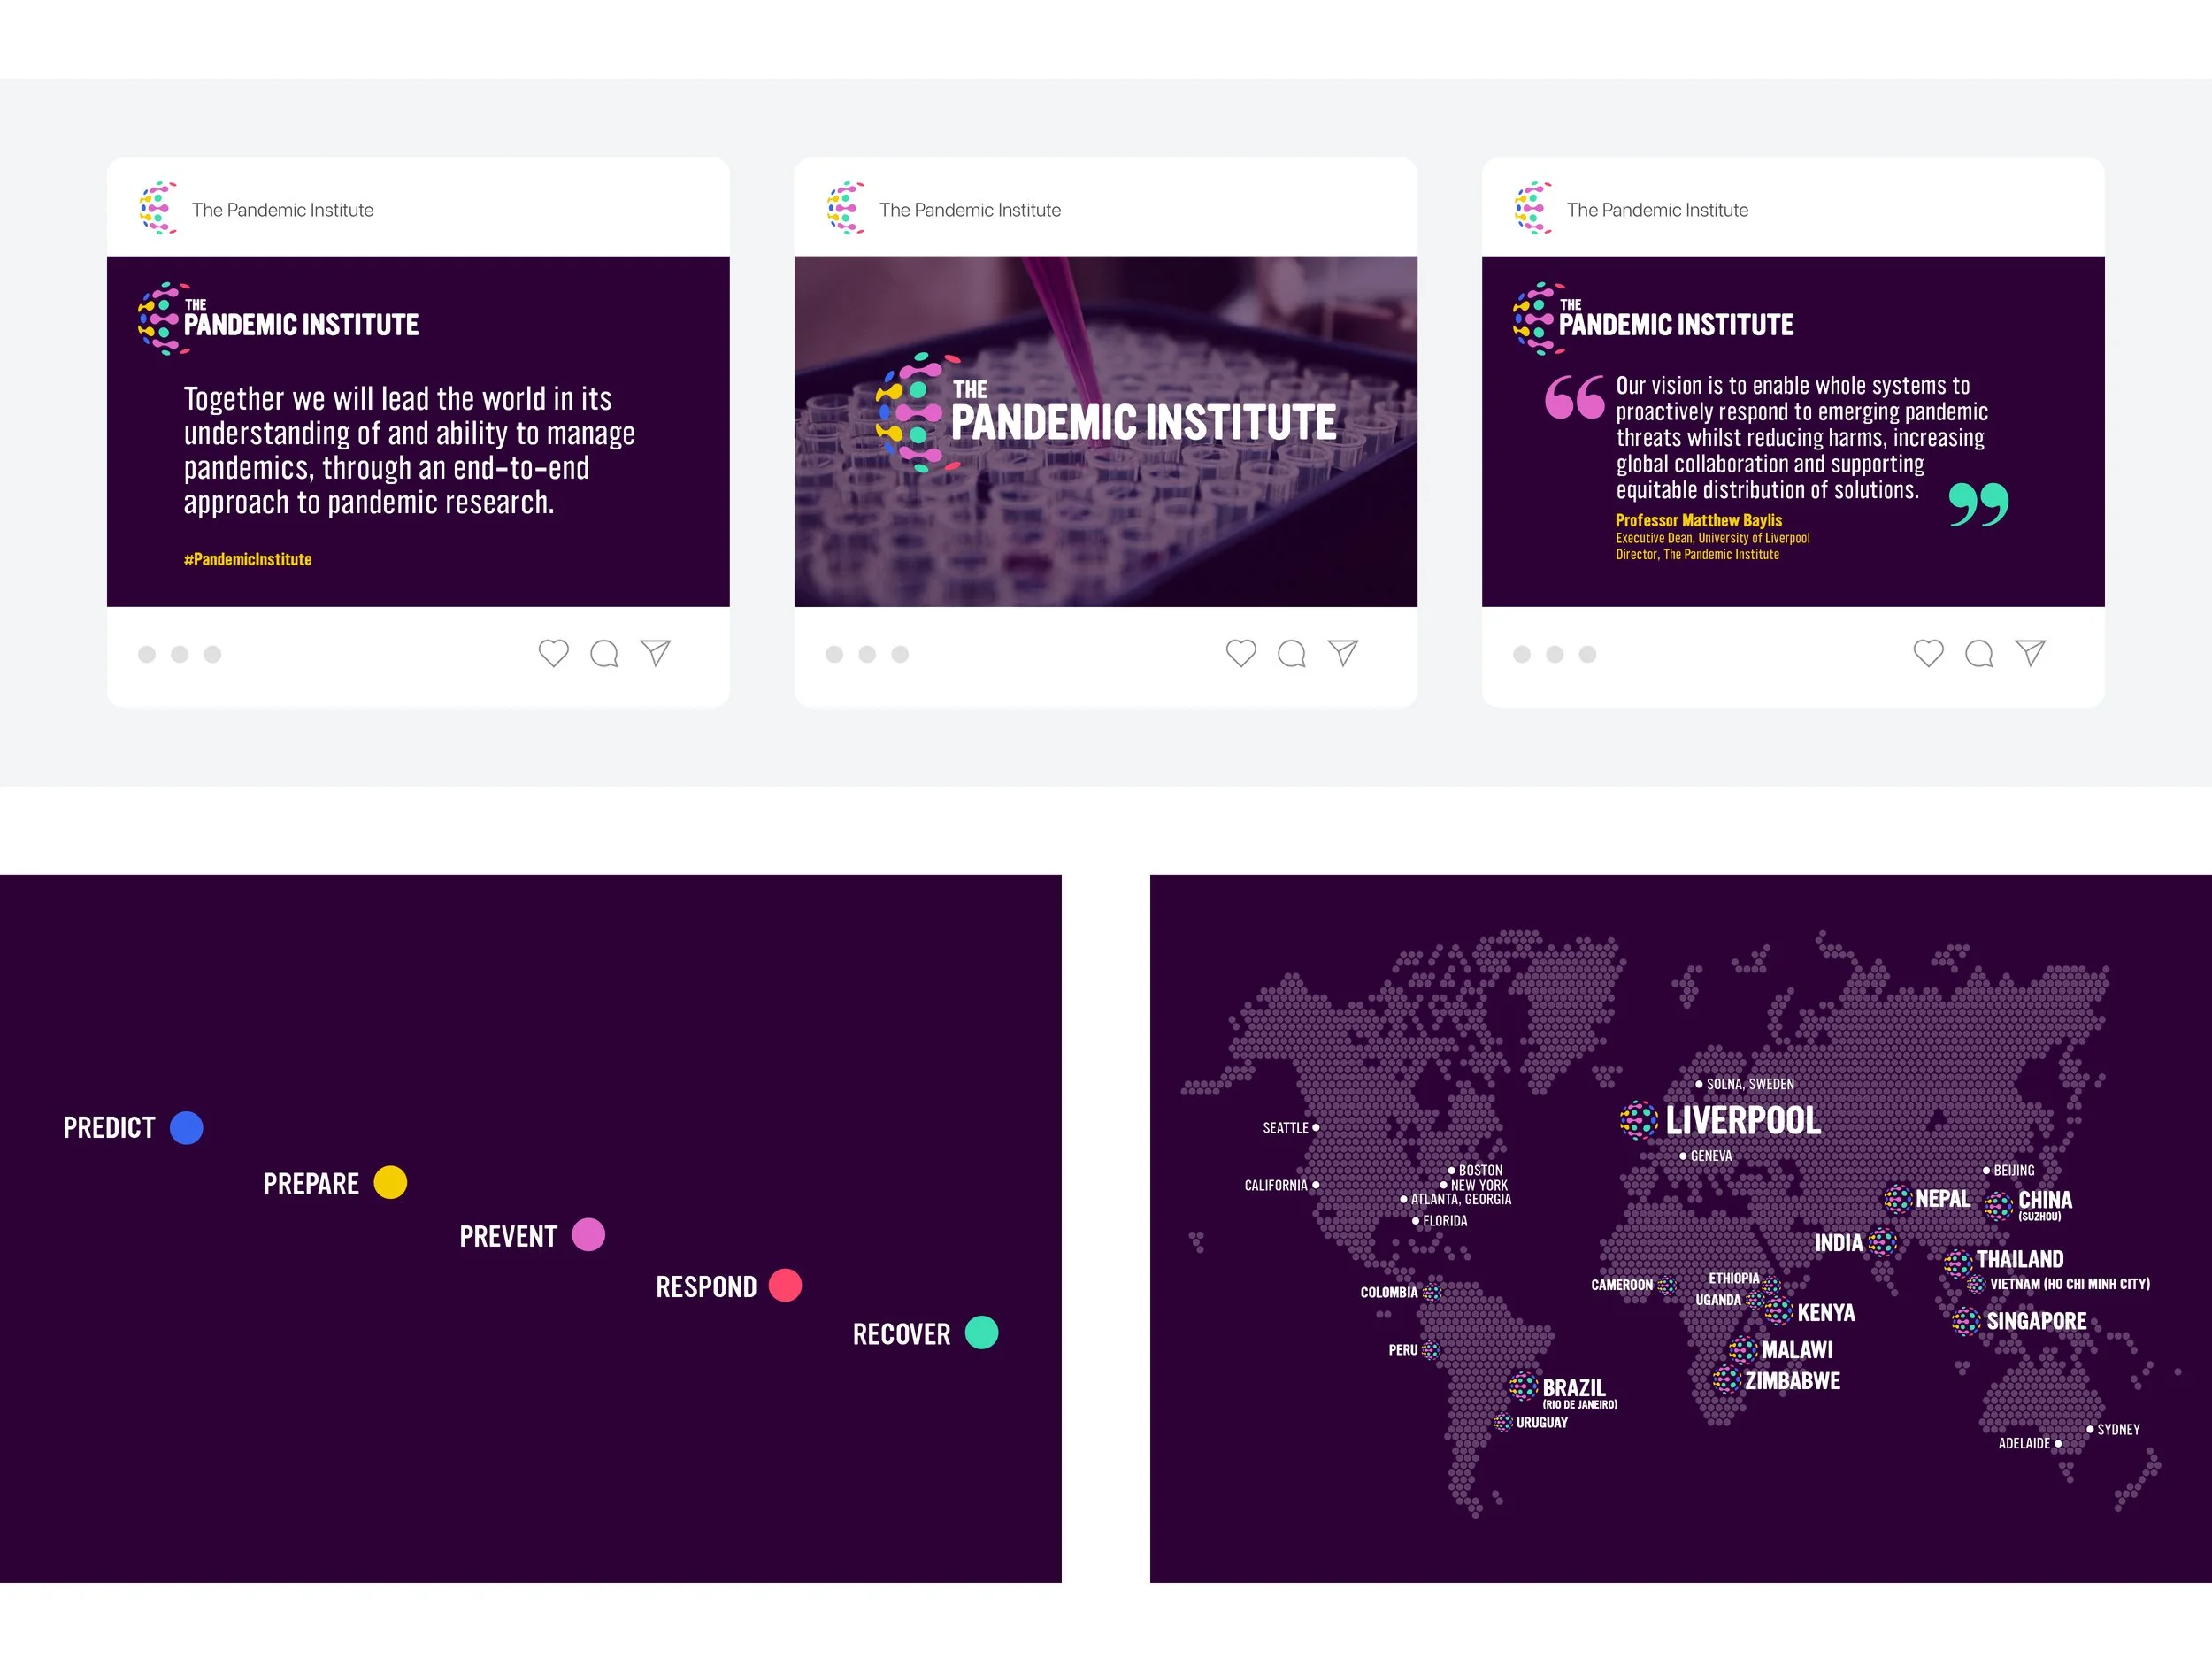Screen dimensions: 2212x1659
Task: Select the VIETNAM (HO CHI MINH CITY) label
Action: 2070,1284
